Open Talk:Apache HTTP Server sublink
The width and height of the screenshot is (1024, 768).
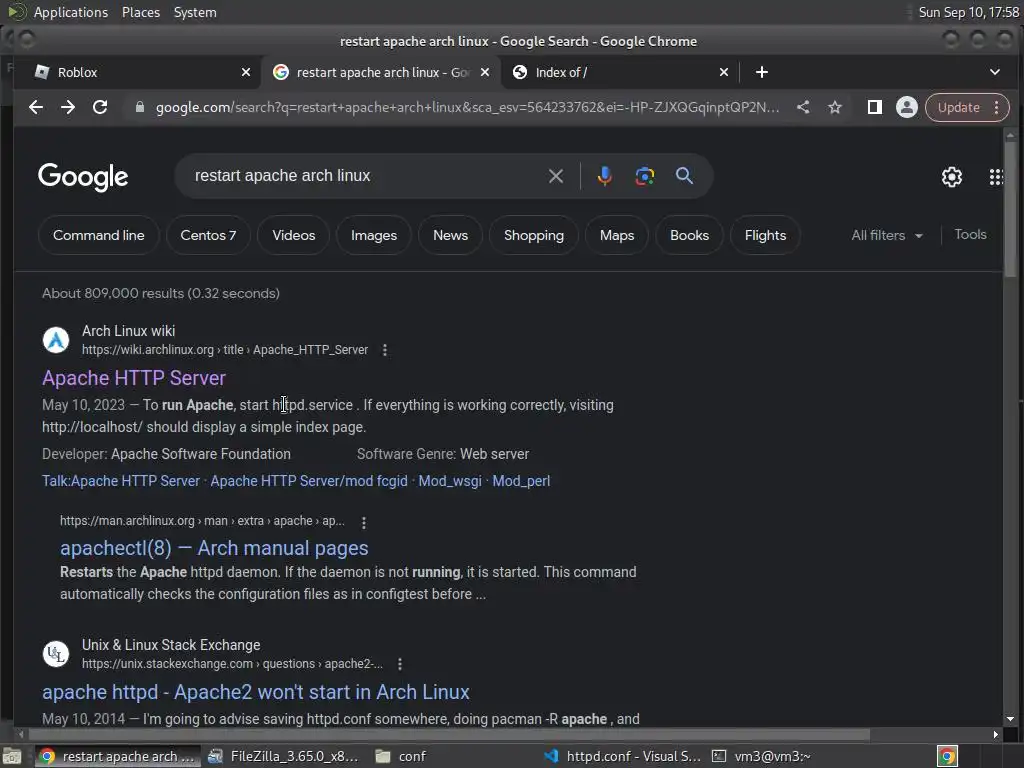click(121, 481)
